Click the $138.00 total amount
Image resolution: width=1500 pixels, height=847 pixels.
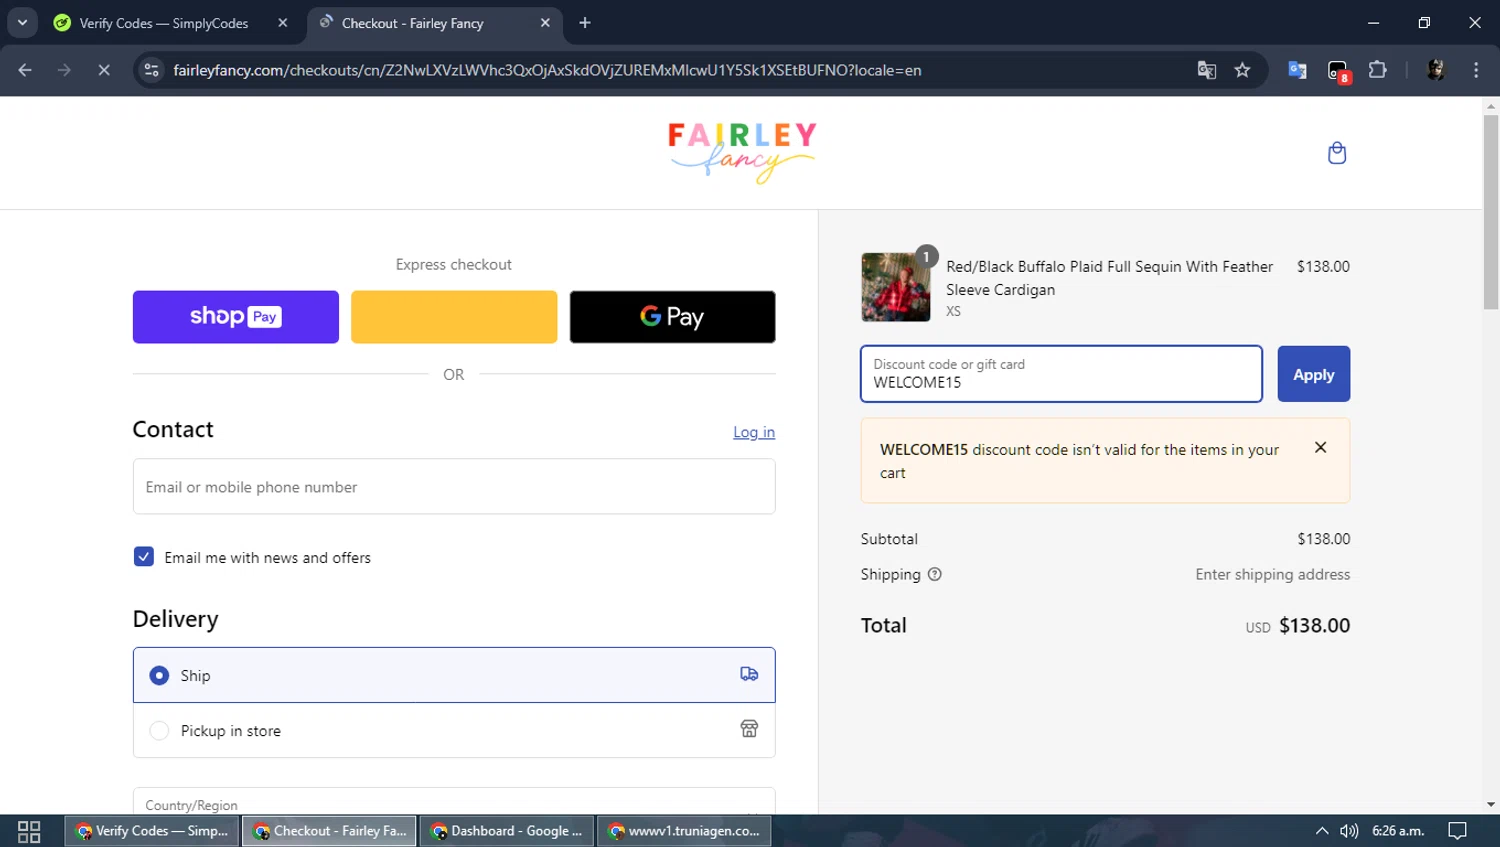tap(1314, 625)
